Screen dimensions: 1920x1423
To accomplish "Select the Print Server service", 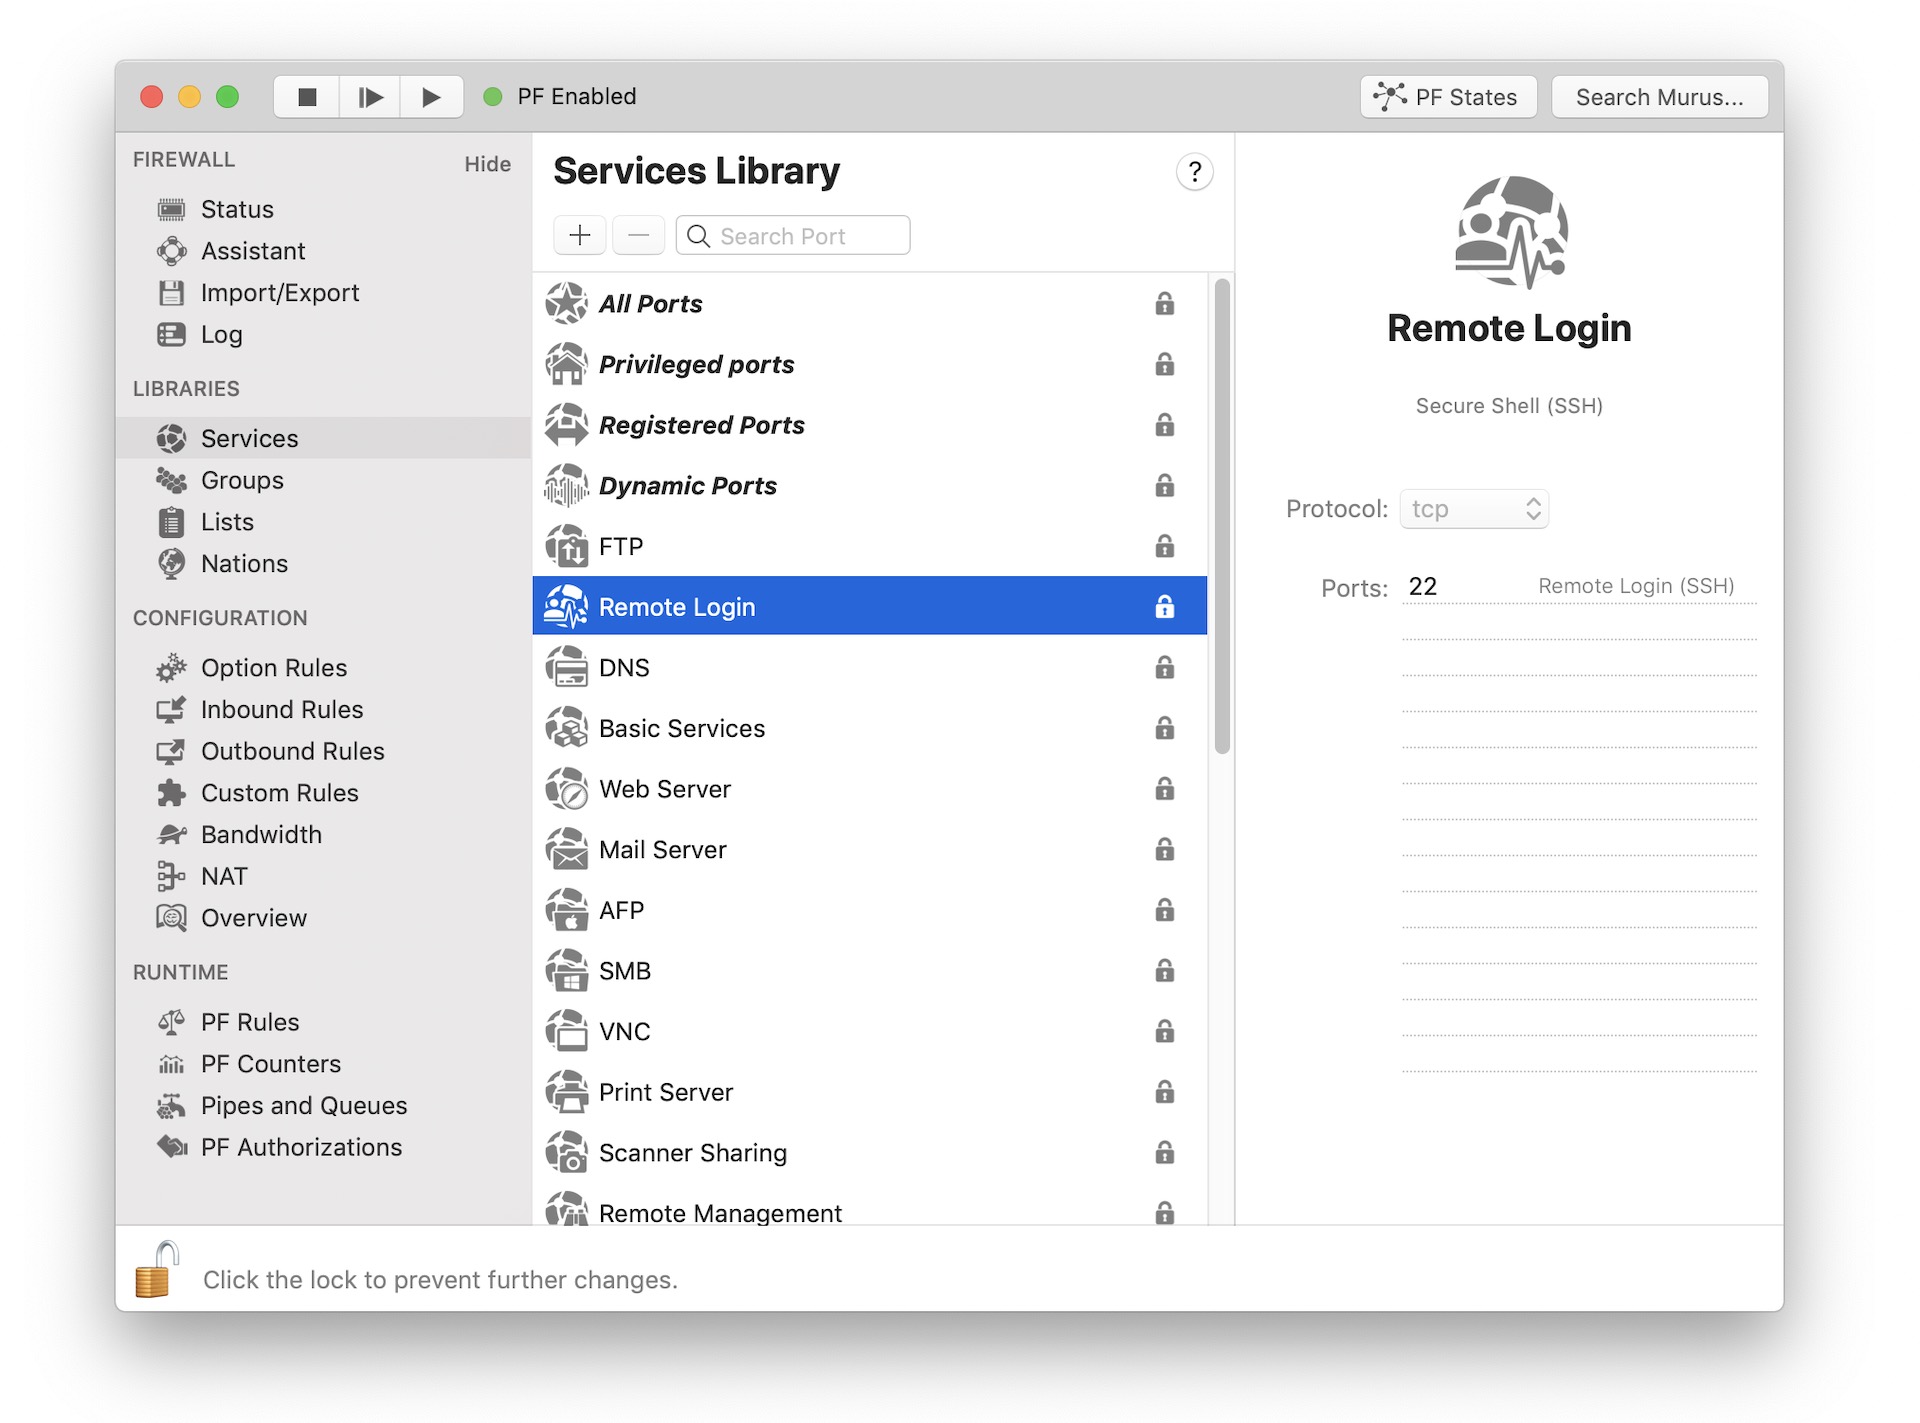I will pos(869,1093).
